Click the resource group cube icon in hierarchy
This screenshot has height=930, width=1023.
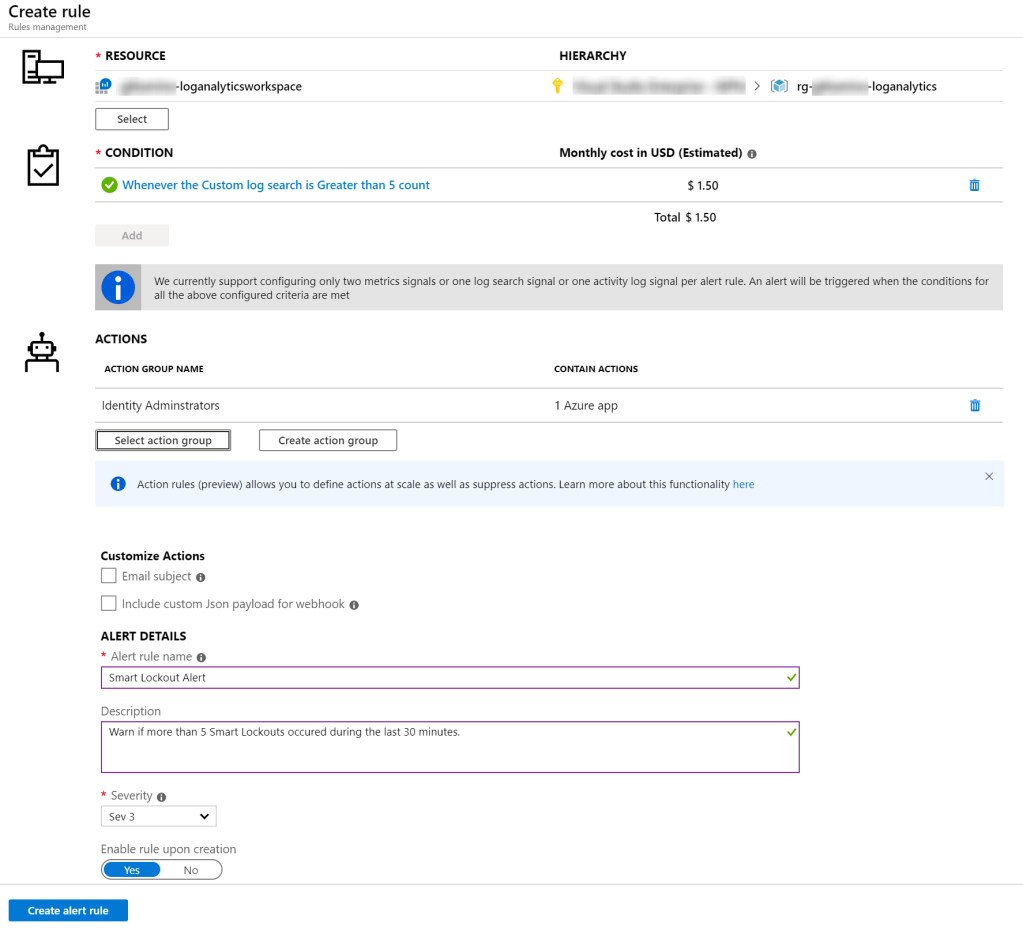click(779, 86)
